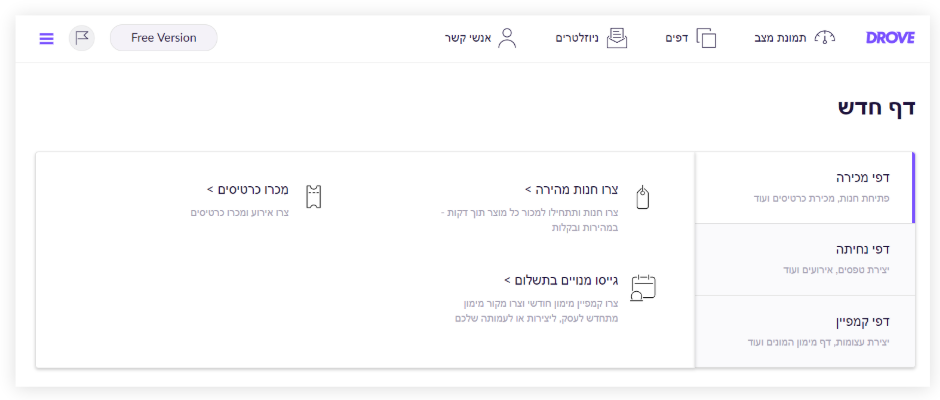Click the מכרו כרטיסים link

pyautogui.click(x=248, y=188)
